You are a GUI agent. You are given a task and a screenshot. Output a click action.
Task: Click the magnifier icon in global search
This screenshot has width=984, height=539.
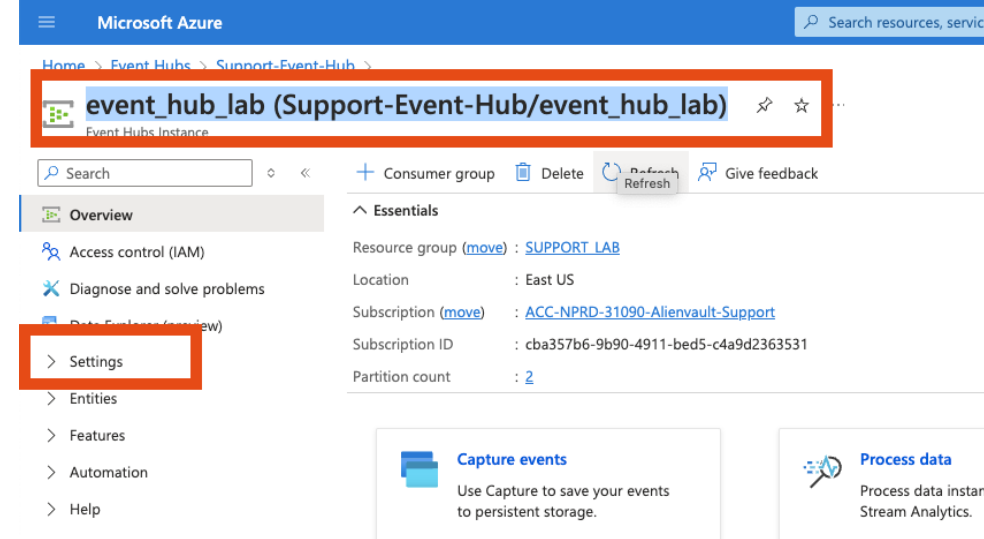[811, 22]
